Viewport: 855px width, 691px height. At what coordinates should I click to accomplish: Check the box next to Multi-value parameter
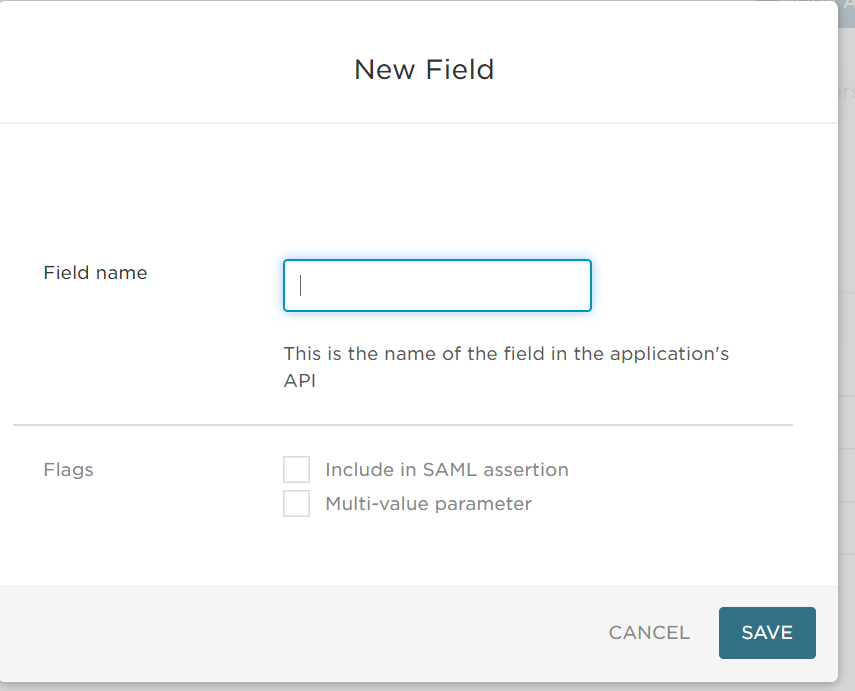point(296,504)
